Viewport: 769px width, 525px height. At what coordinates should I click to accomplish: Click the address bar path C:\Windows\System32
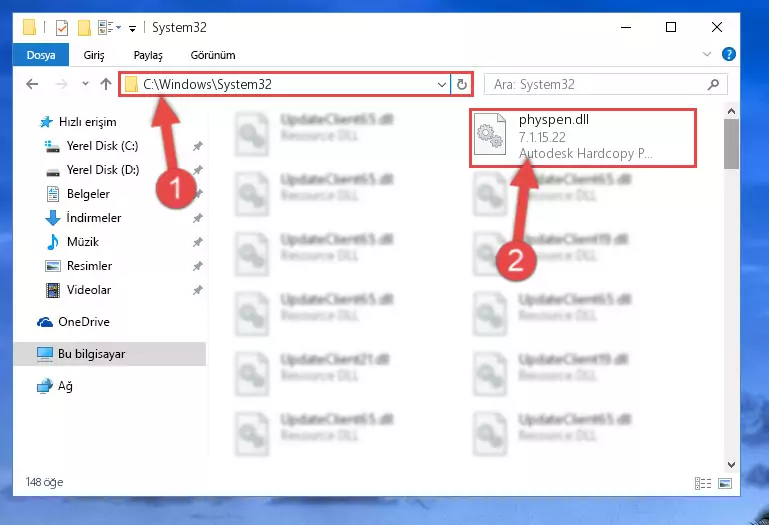(x=207, y=84)
